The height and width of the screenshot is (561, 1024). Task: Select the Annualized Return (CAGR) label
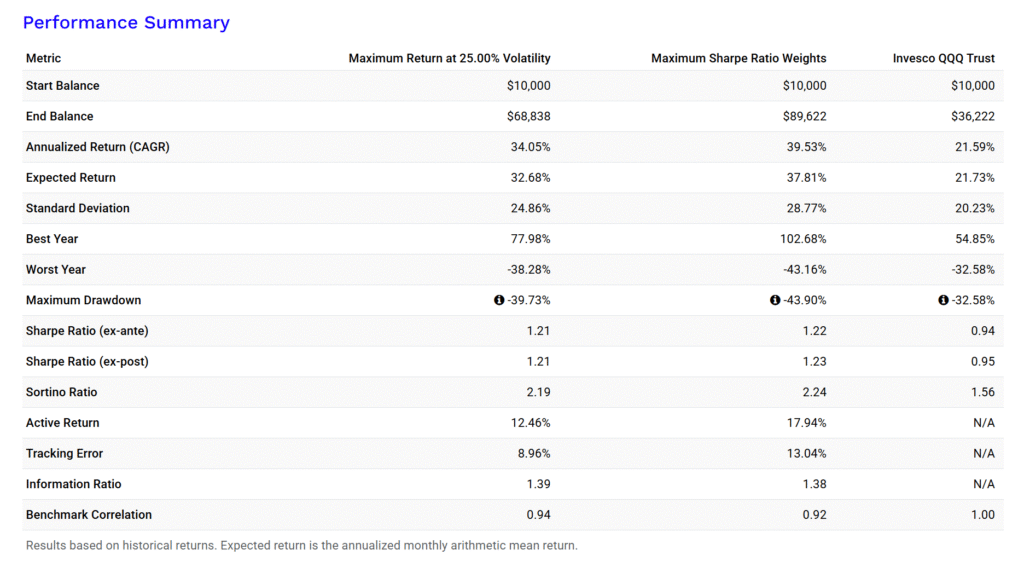point(98,147)
